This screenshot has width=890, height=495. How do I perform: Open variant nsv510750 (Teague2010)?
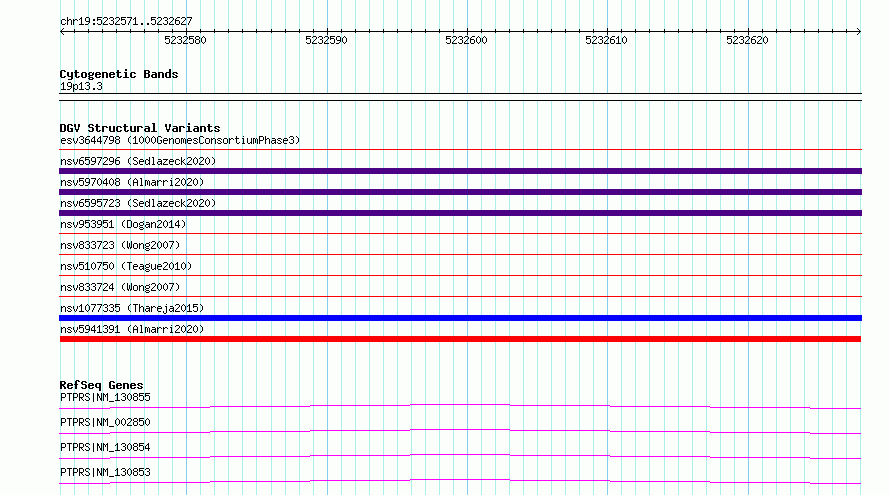pyautogui.click(x=126, y=266)
